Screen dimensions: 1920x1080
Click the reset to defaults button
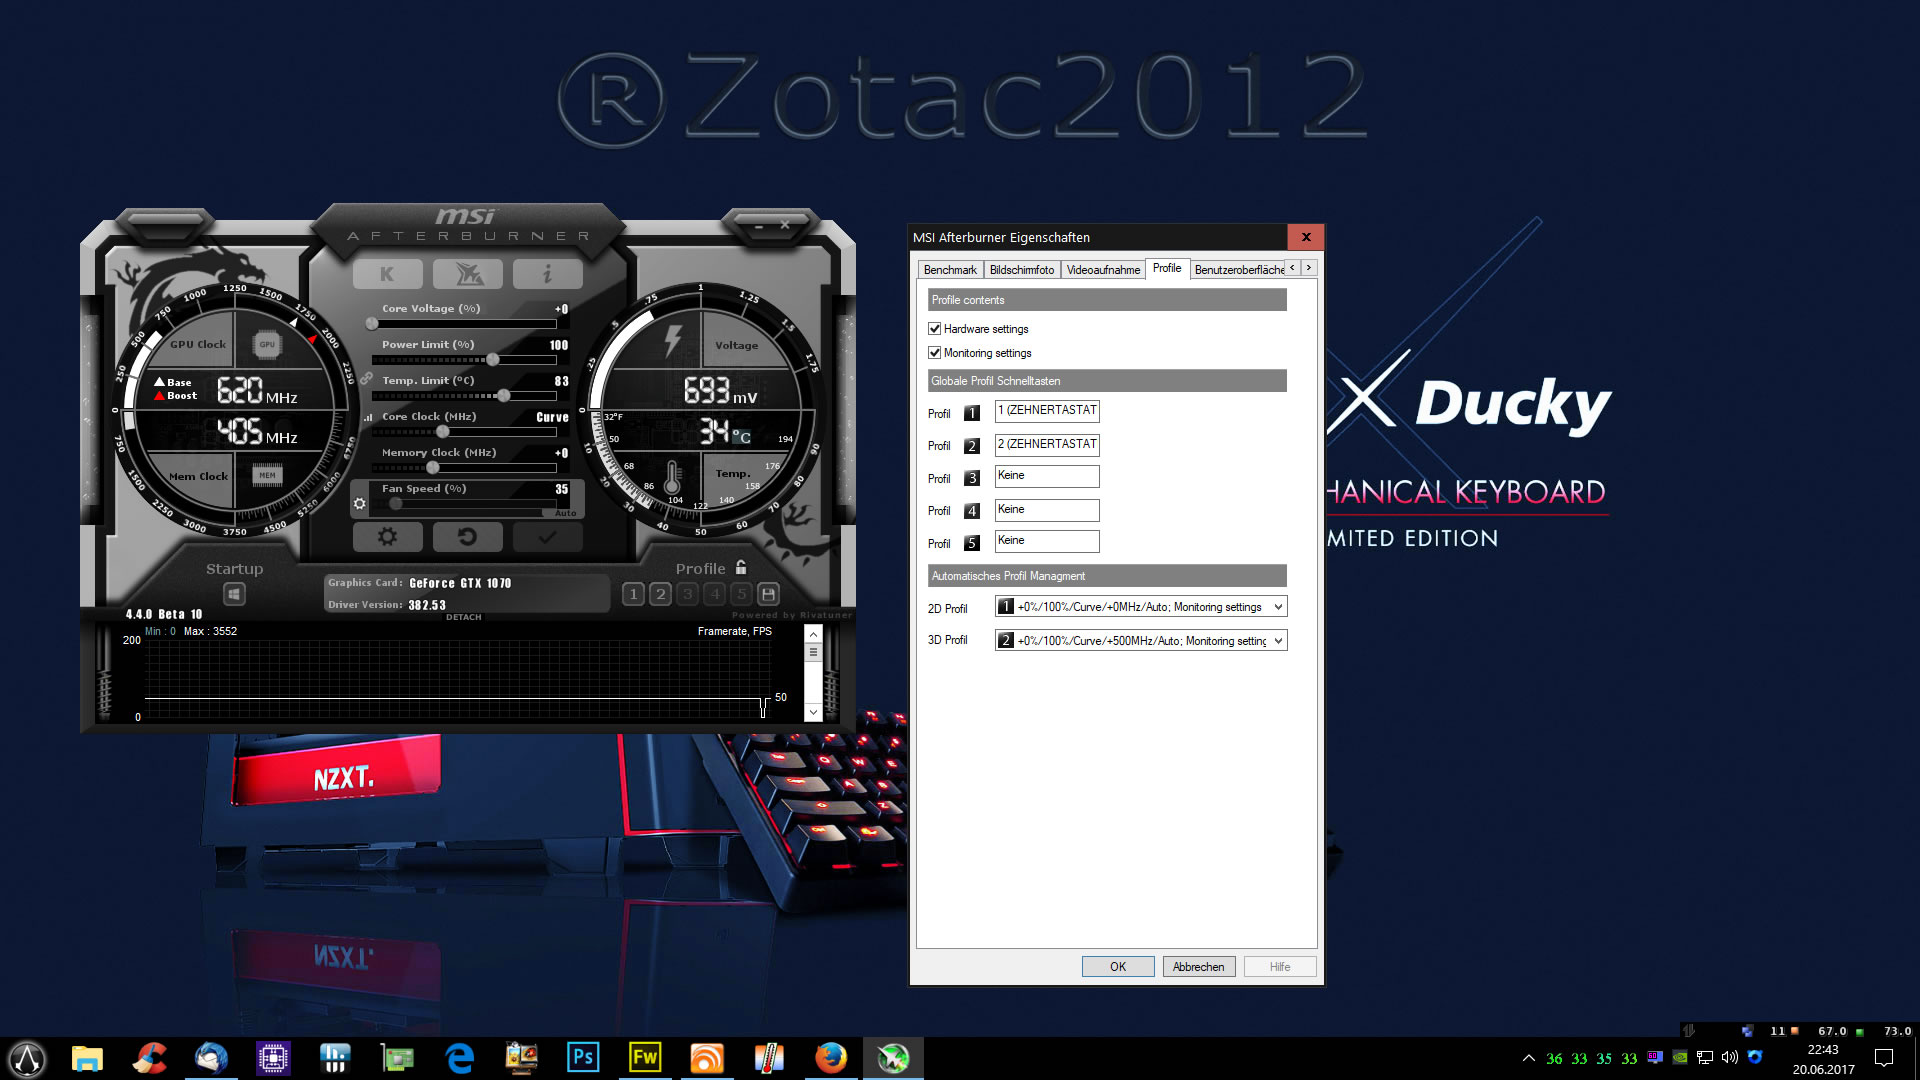(467, 537)
